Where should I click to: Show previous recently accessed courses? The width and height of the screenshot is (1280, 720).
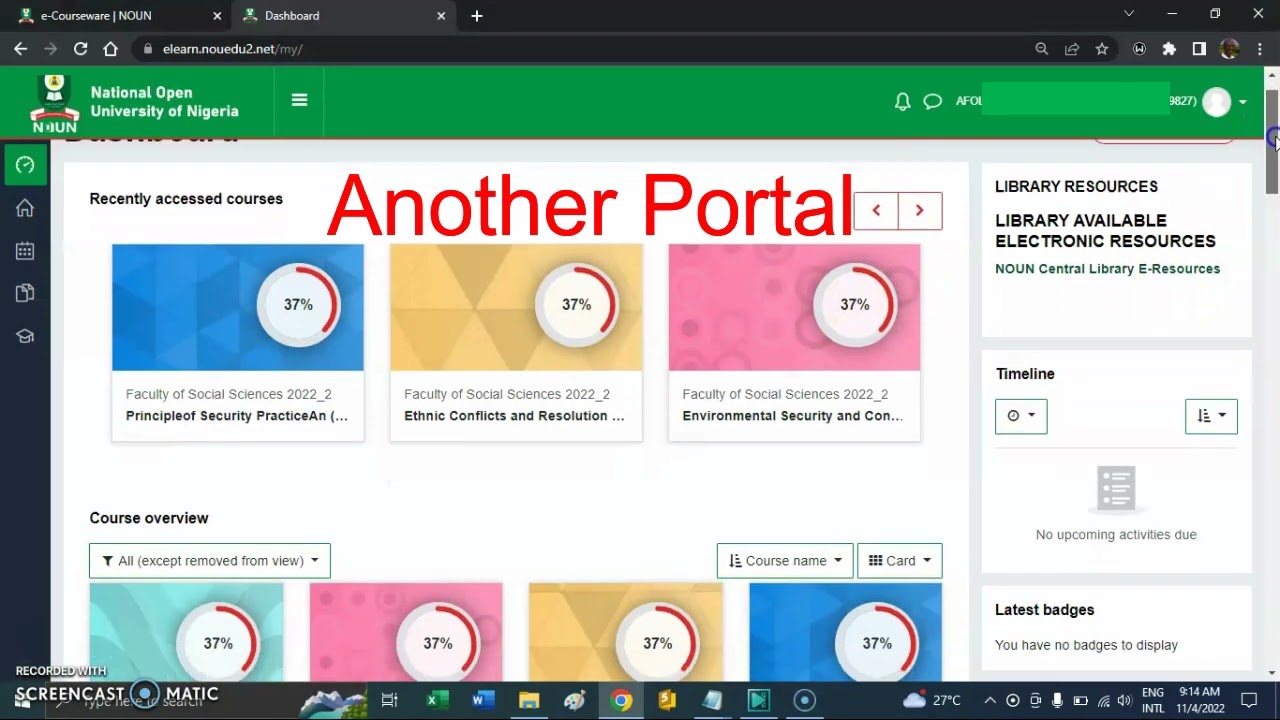pyautogui.click(x=876, y=211)
